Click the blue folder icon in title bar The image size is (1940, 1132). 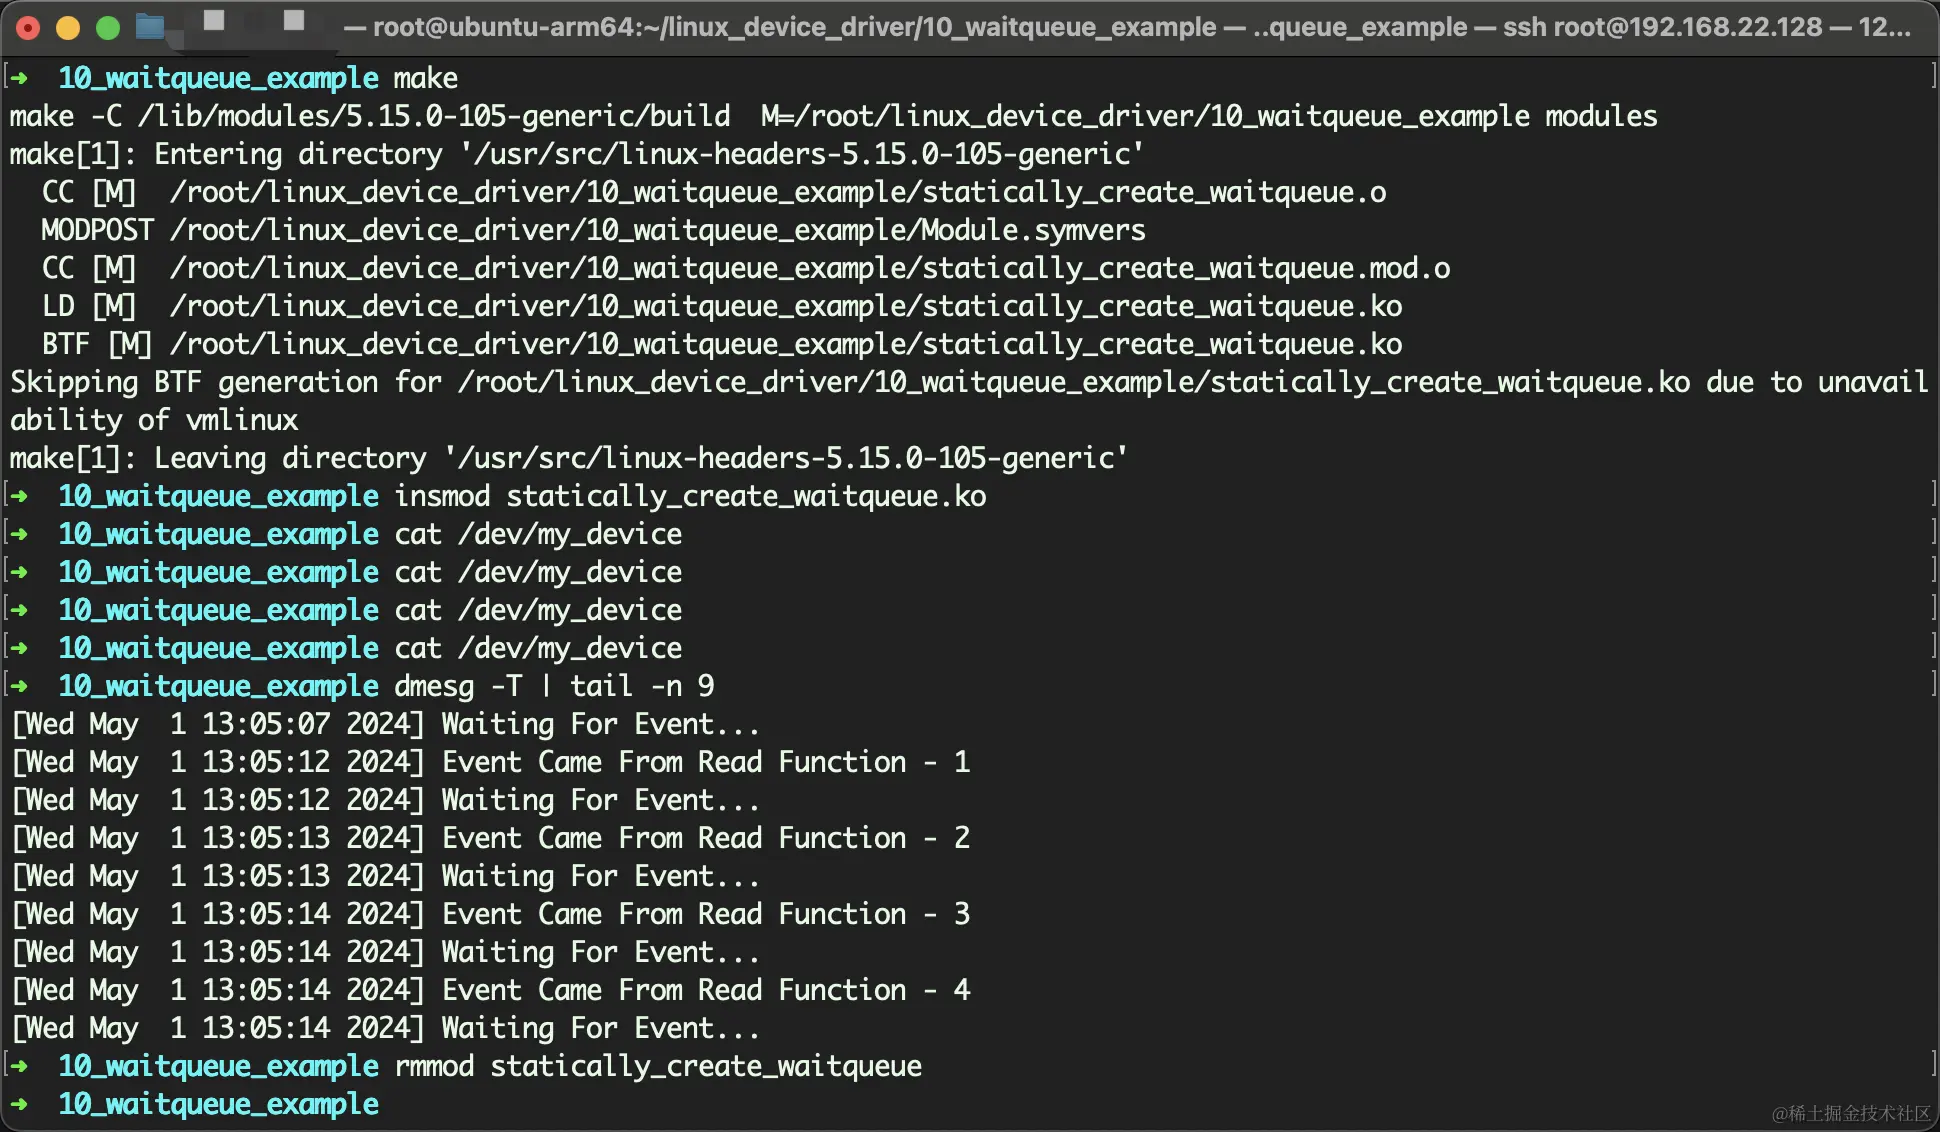(x=150, y=27)
